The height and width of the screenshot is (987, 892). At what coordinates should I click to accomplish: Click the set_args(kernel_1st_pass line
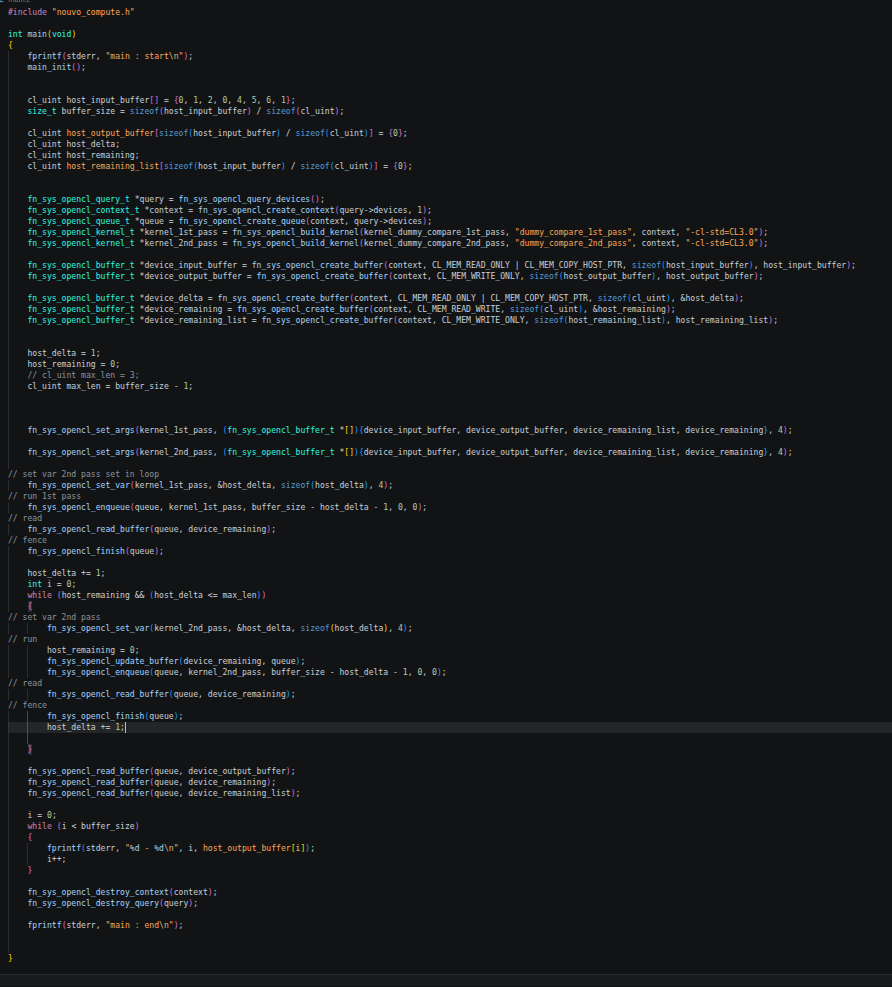pyautogui.click(x=410, y=431)
